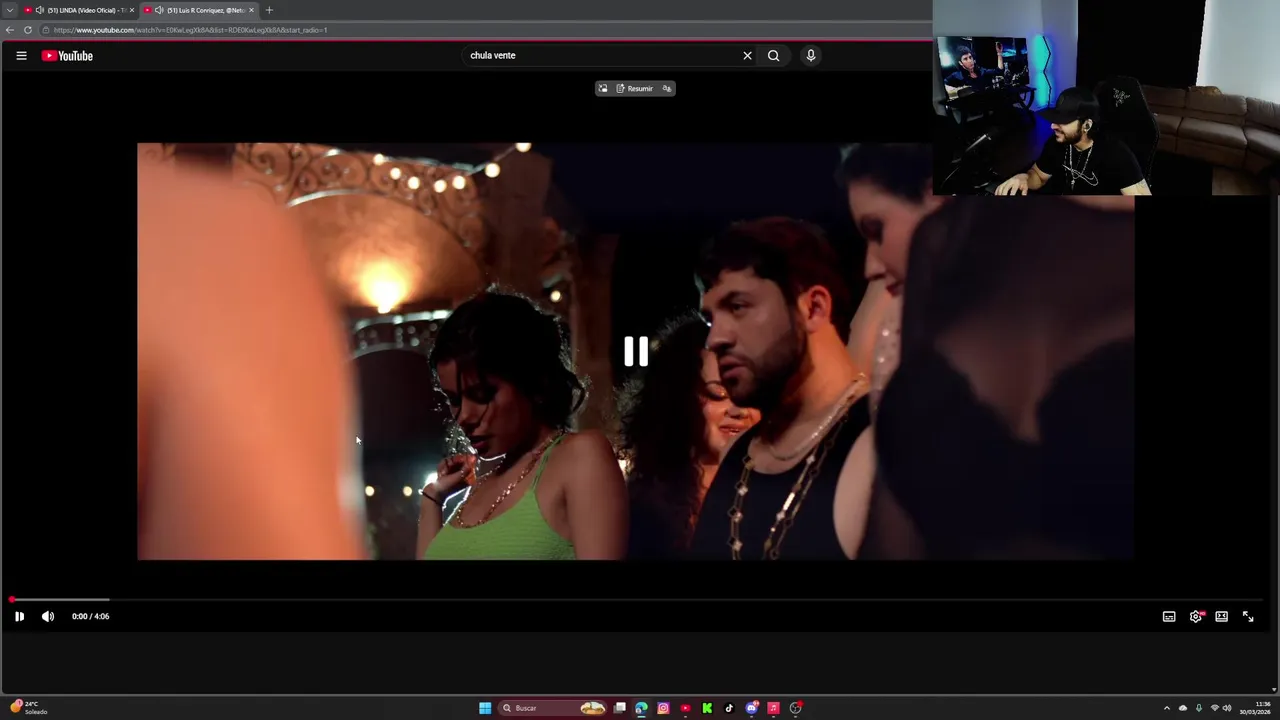The image size is (1280, 720).
Task: Expand the browser tab search dropdown arrow
Action: tap(10, 10)
